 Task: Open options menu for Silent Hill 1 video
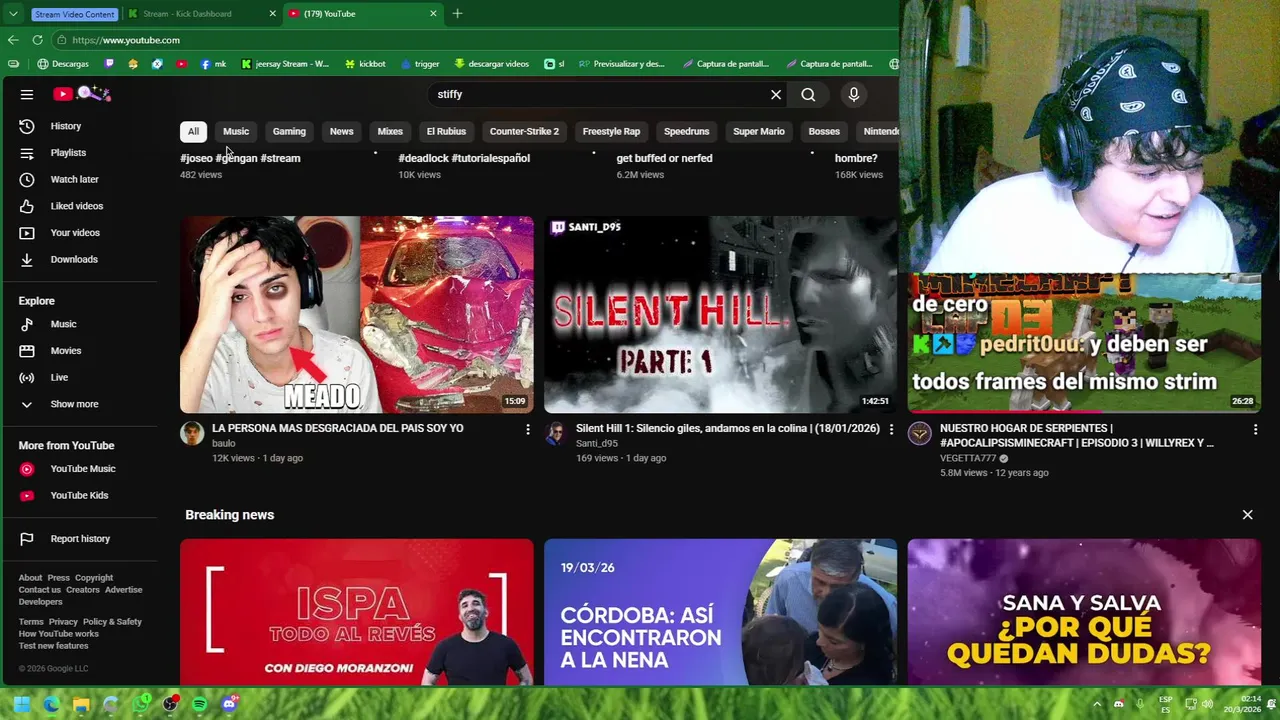[891, 429]
